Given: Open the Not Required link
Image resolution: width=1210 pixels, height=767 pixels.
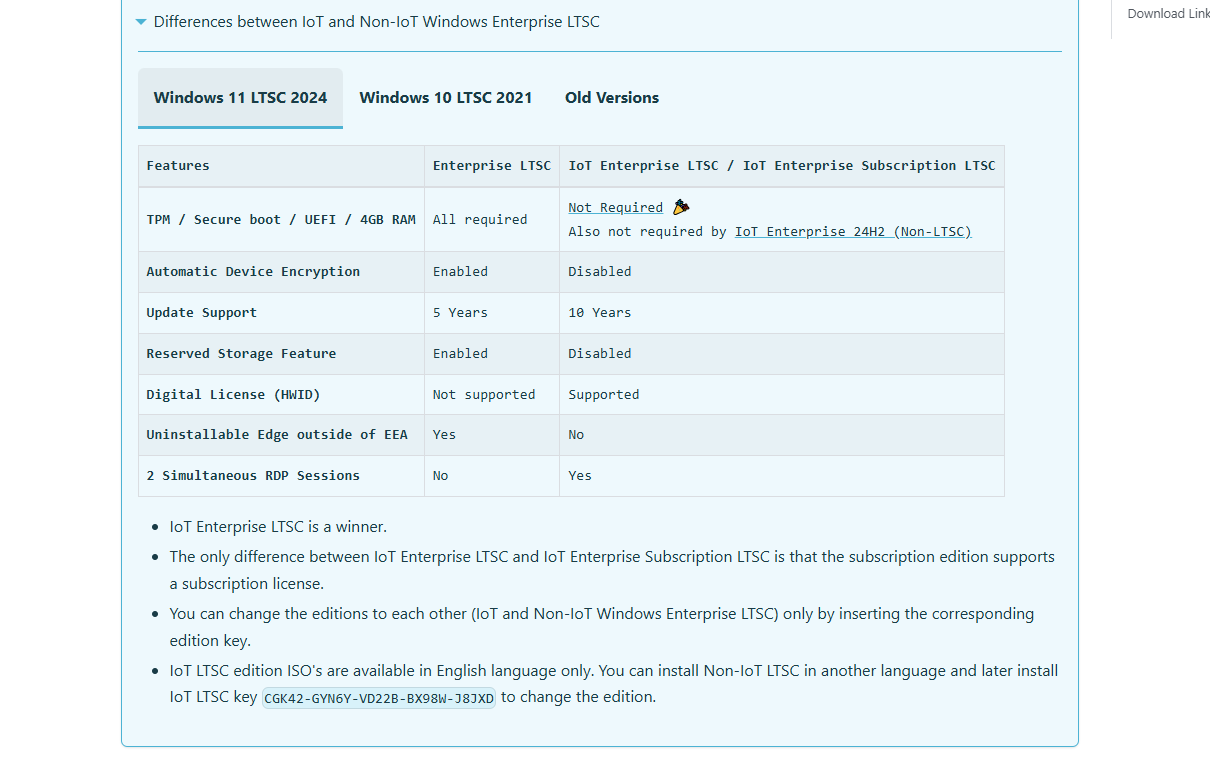Looking at the screenshot, I should [x=615, y=208].
